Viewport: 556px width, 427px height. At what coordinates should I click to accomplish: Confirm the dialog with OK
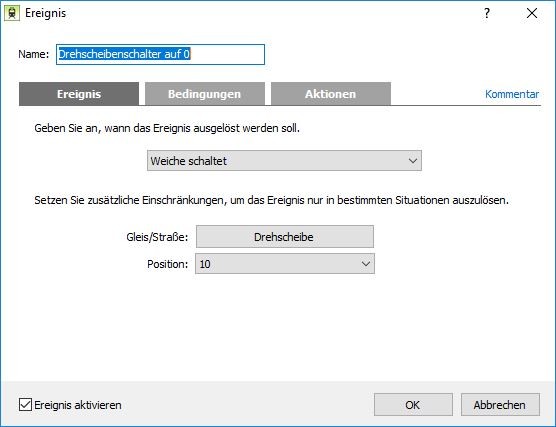[x=413, y=405]
